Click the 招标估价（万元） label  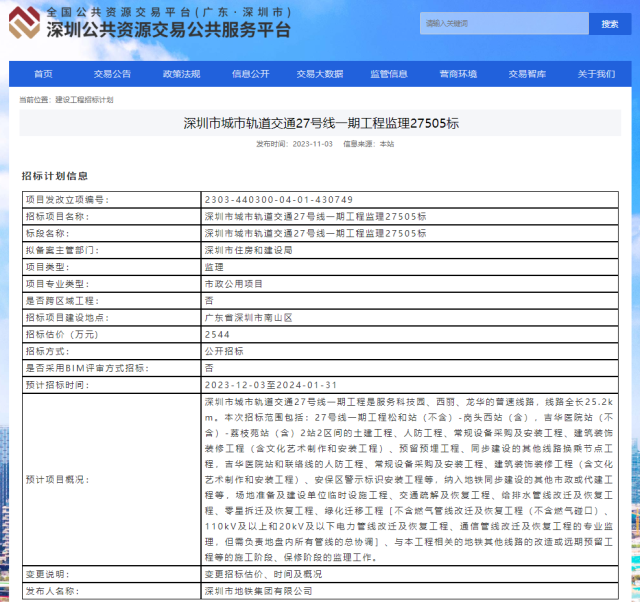tap(62, 334)
